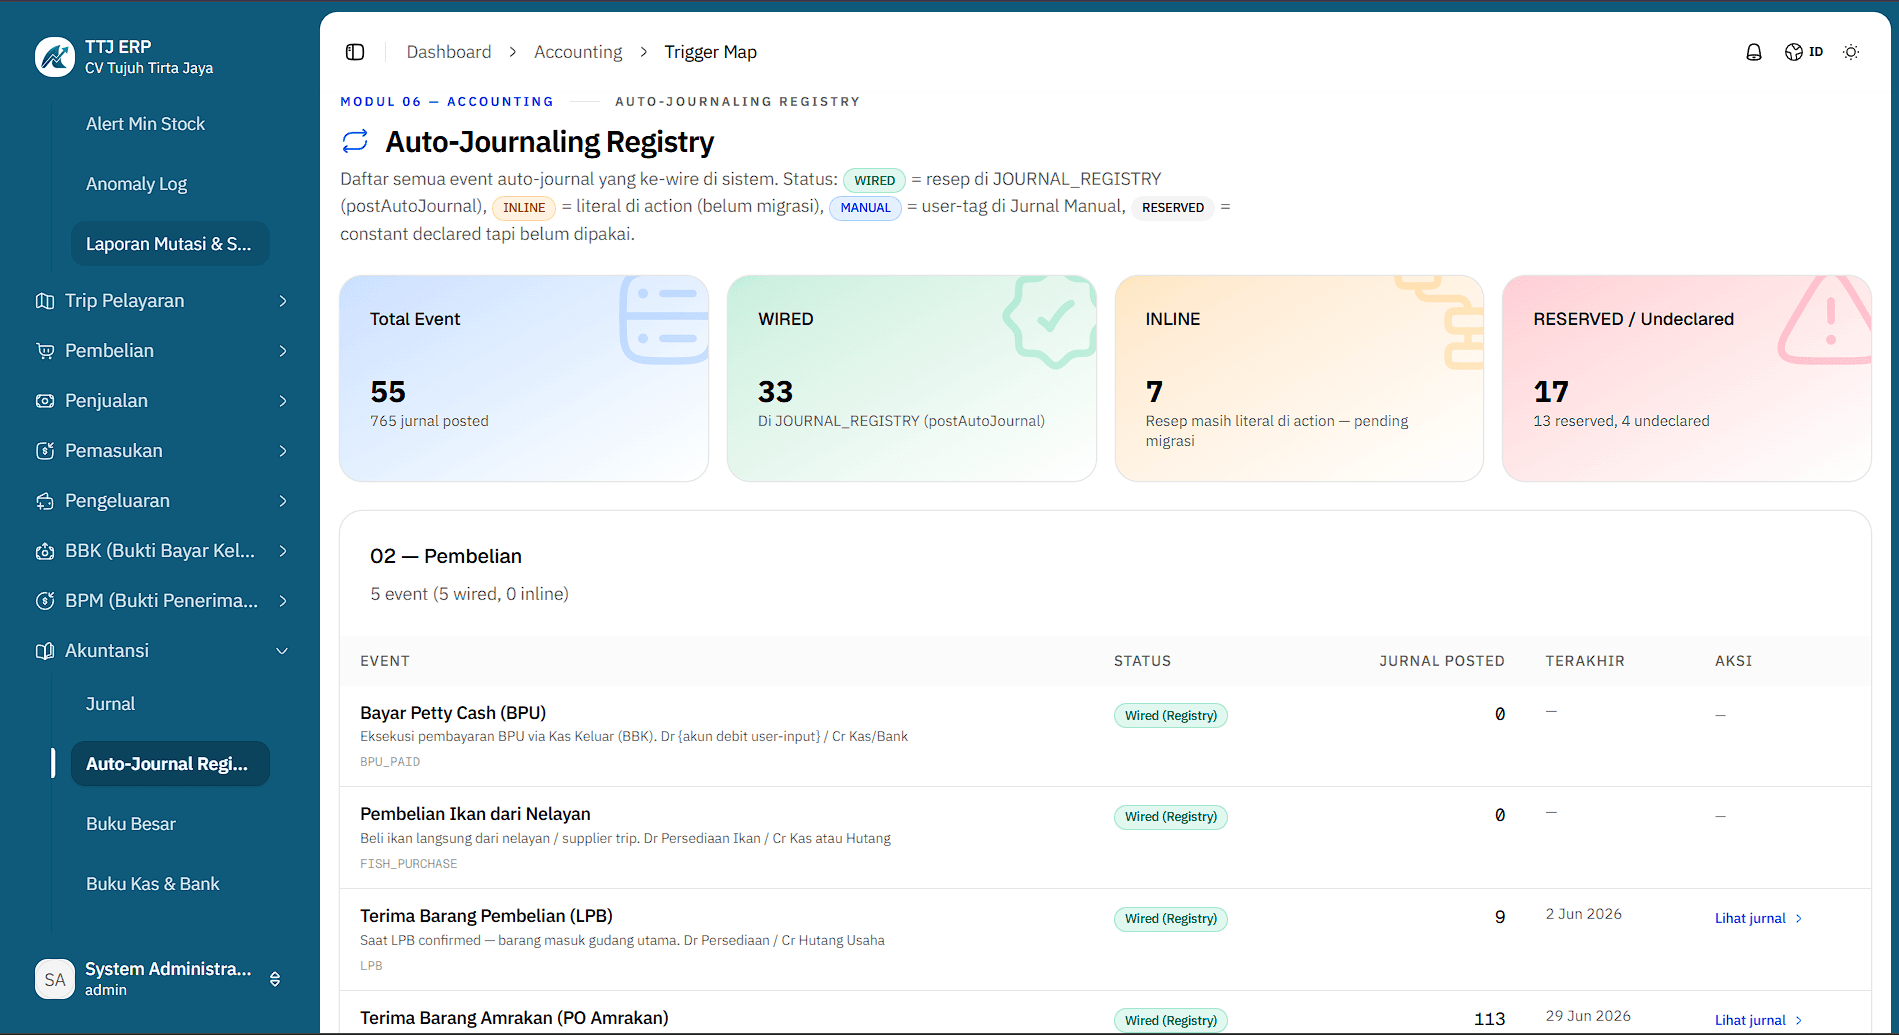
Task: Click the BBK sidebar icon
Action: pyautogui.click(x=45, y=551)
